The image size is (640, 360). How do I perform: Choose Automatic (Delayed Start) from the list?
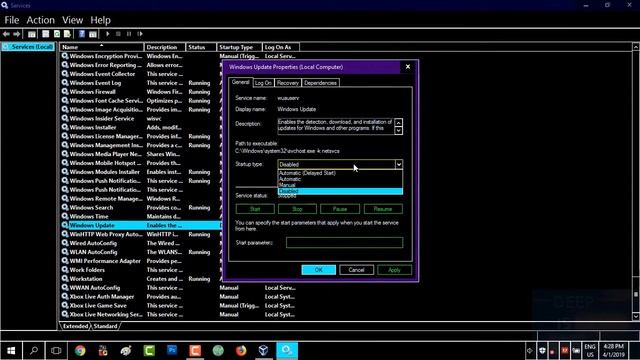(307, 173)
